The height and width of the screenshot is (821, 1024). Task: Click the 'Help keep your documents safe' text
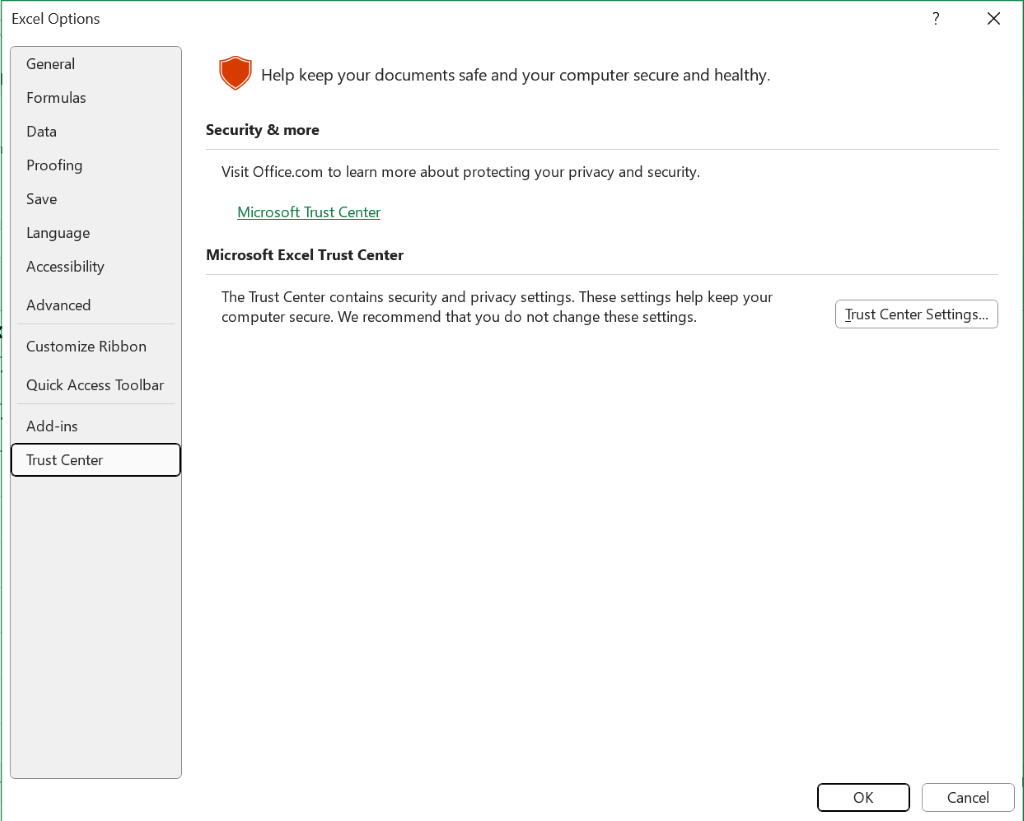click(515, 75)
